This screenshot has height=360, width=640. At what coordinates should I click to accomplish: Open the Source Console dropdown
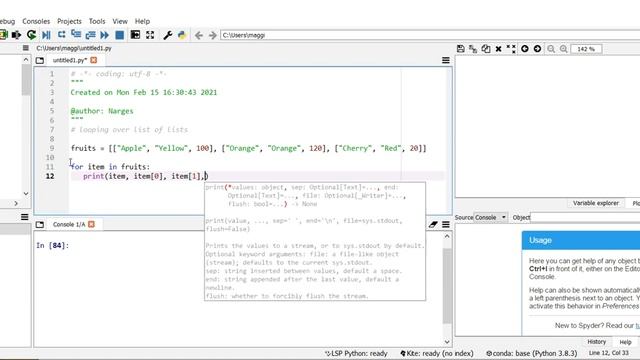(490, 218)
